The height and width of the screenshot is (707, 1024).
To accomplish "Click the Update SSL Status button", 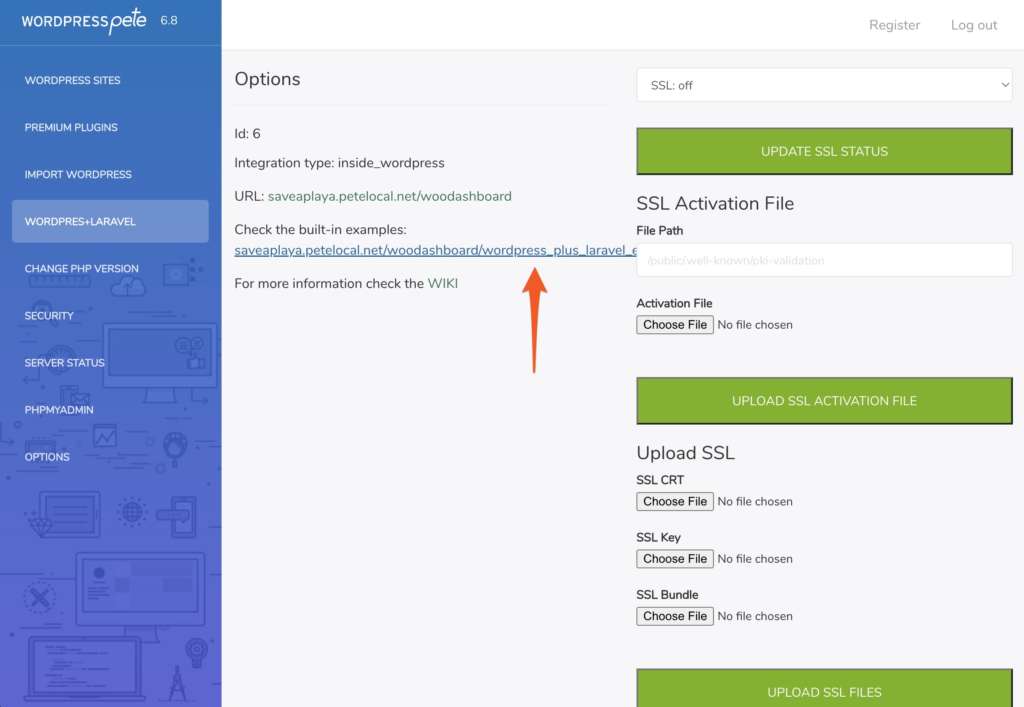I will [824, 152].
